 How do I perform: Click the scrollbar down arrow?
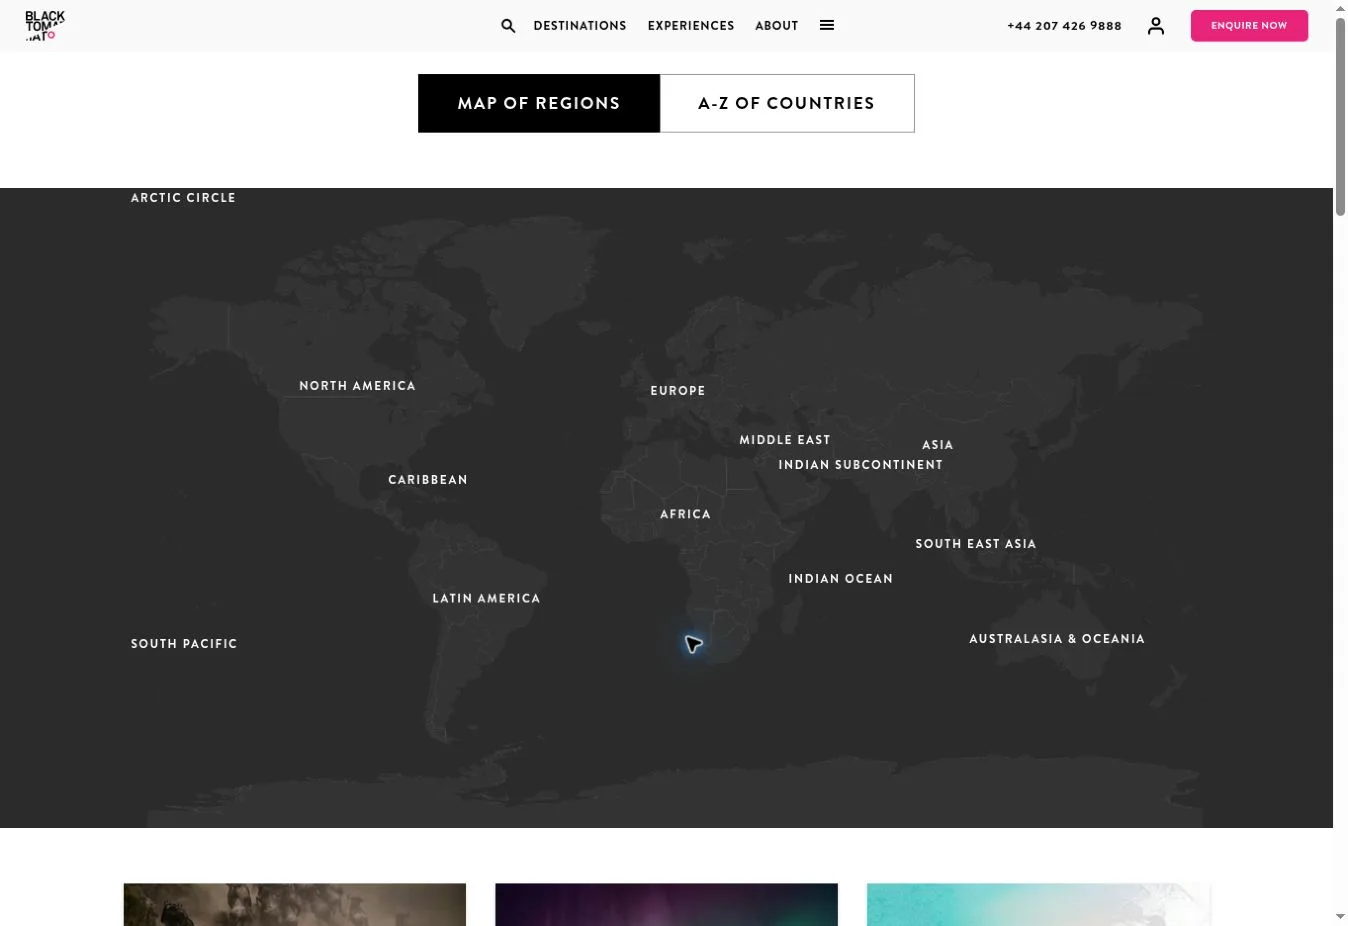click(1340, 917)
